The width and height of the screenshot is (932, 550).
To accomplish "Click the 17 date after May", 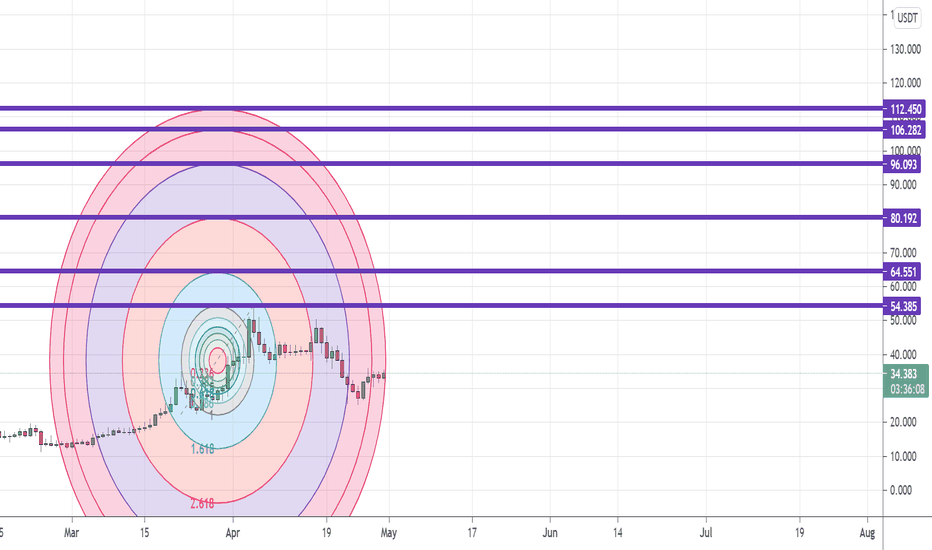I will tap(472, 533).
